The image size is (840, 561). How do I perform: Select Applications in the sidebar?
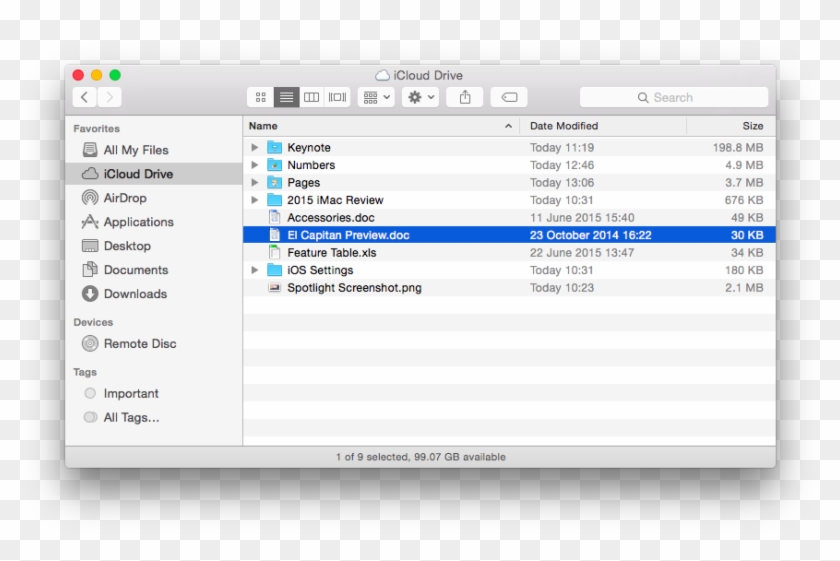[138, 222]
